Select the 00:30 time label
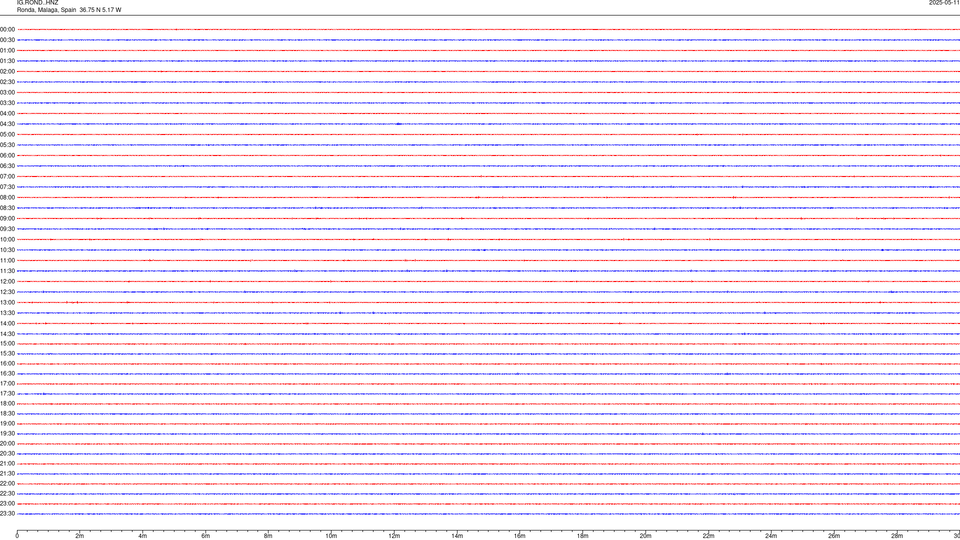Viewport: 960px width, 540px height. (7, 40)
